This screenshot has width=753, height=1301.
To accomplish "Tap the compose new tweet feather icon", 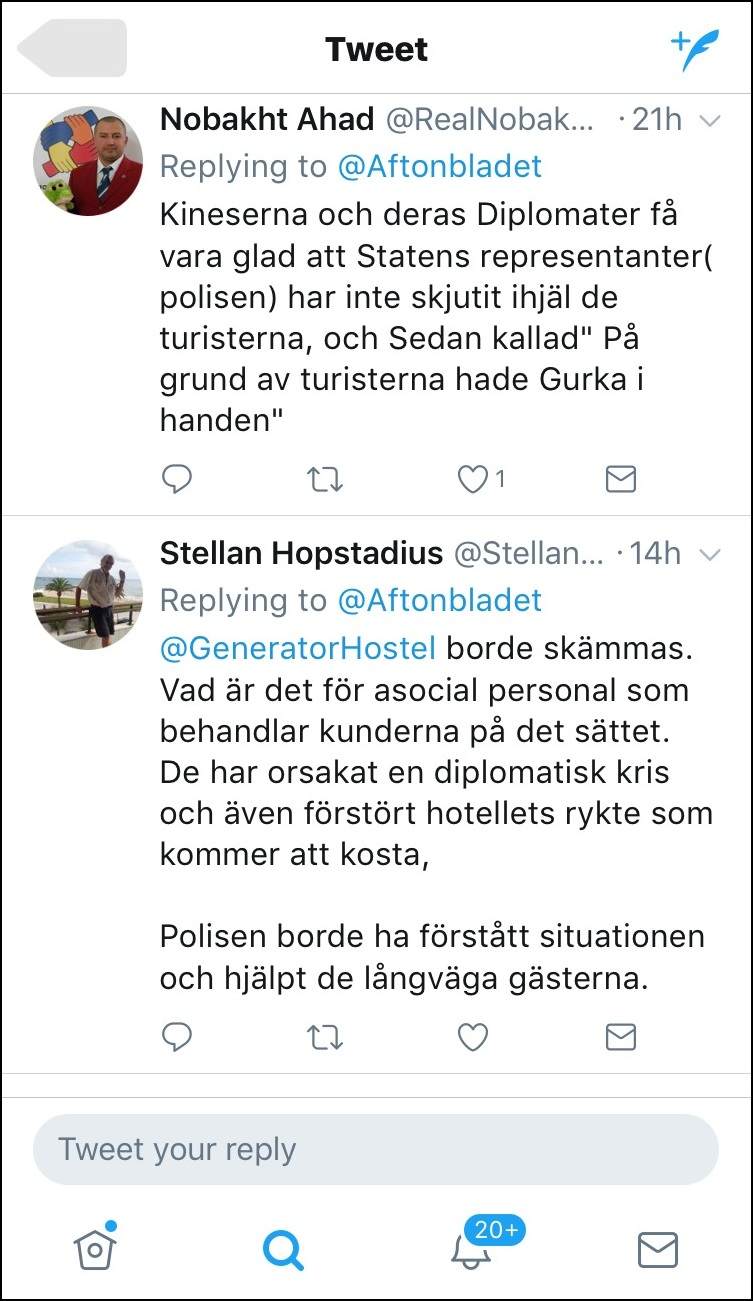I will click(694, 50).
